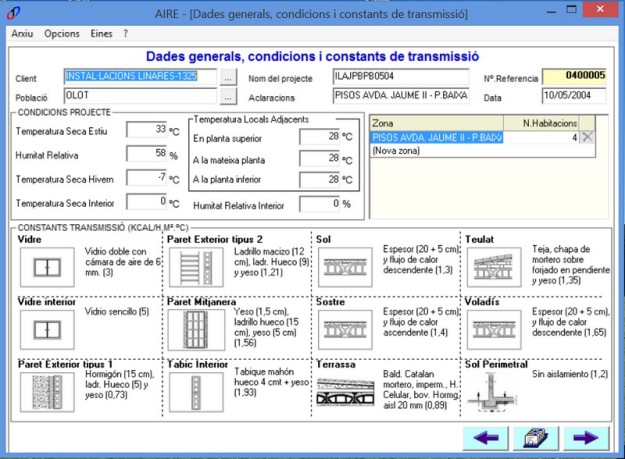Browse towns with the Població ... button
Image resolution: width=625 pixels, height=459 pixels.
point(228,96)
